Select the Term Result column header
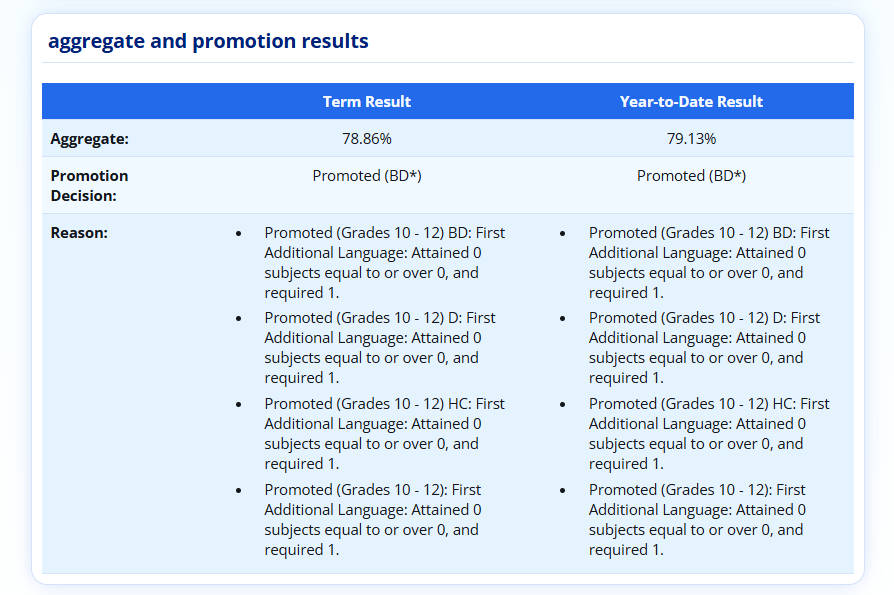 click(366, 101)
